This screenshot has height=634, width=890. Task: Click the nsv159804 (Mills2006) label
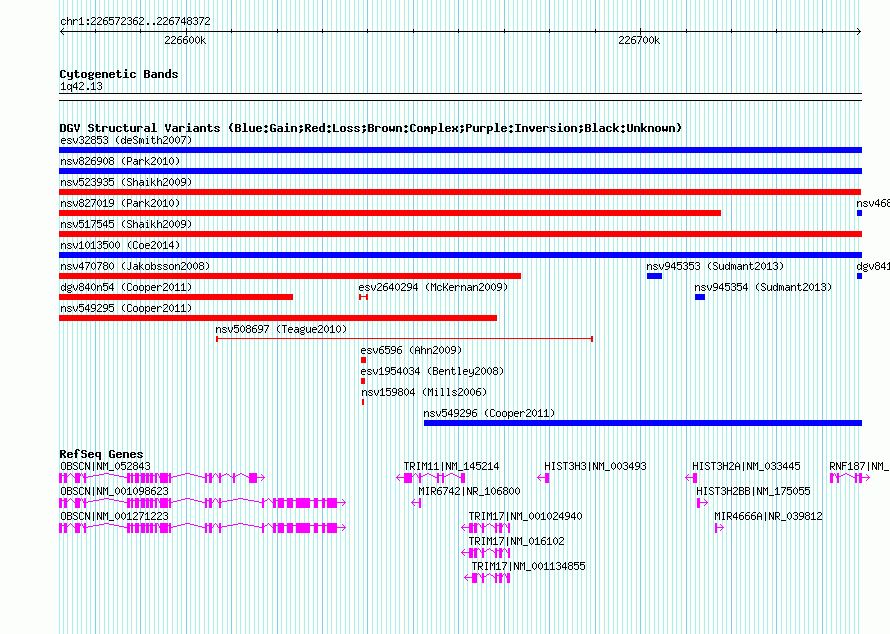(424, 392)
